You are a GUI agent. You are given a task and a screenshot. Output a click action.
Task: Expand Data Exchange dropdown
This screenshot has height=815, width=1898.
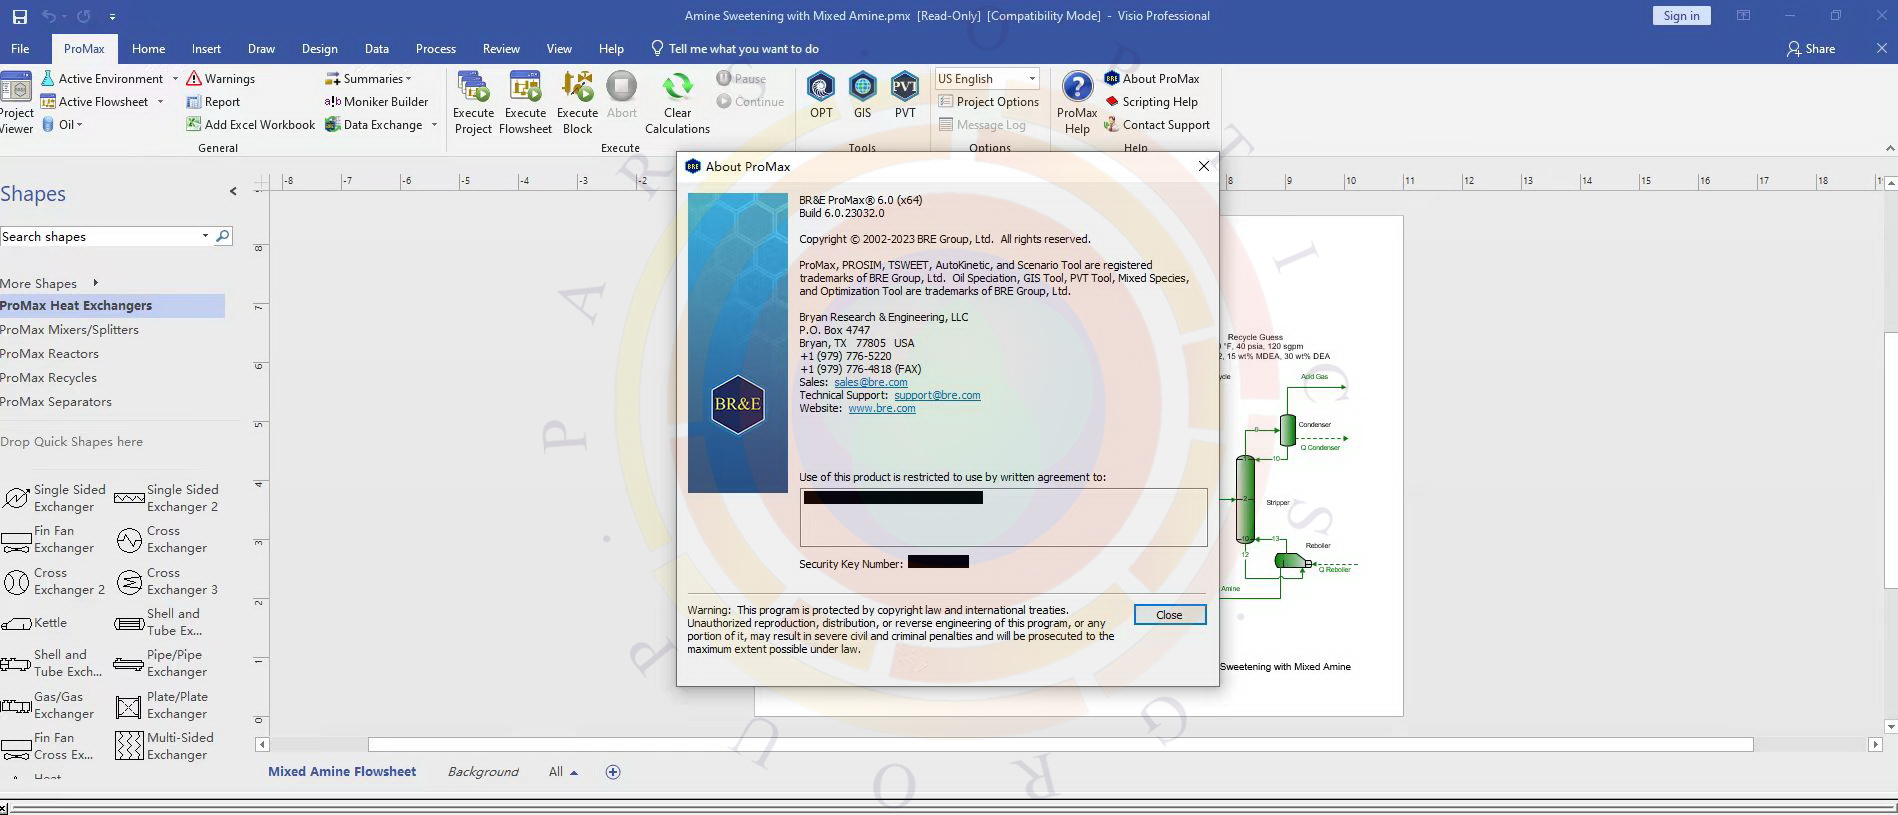(434, 124)
